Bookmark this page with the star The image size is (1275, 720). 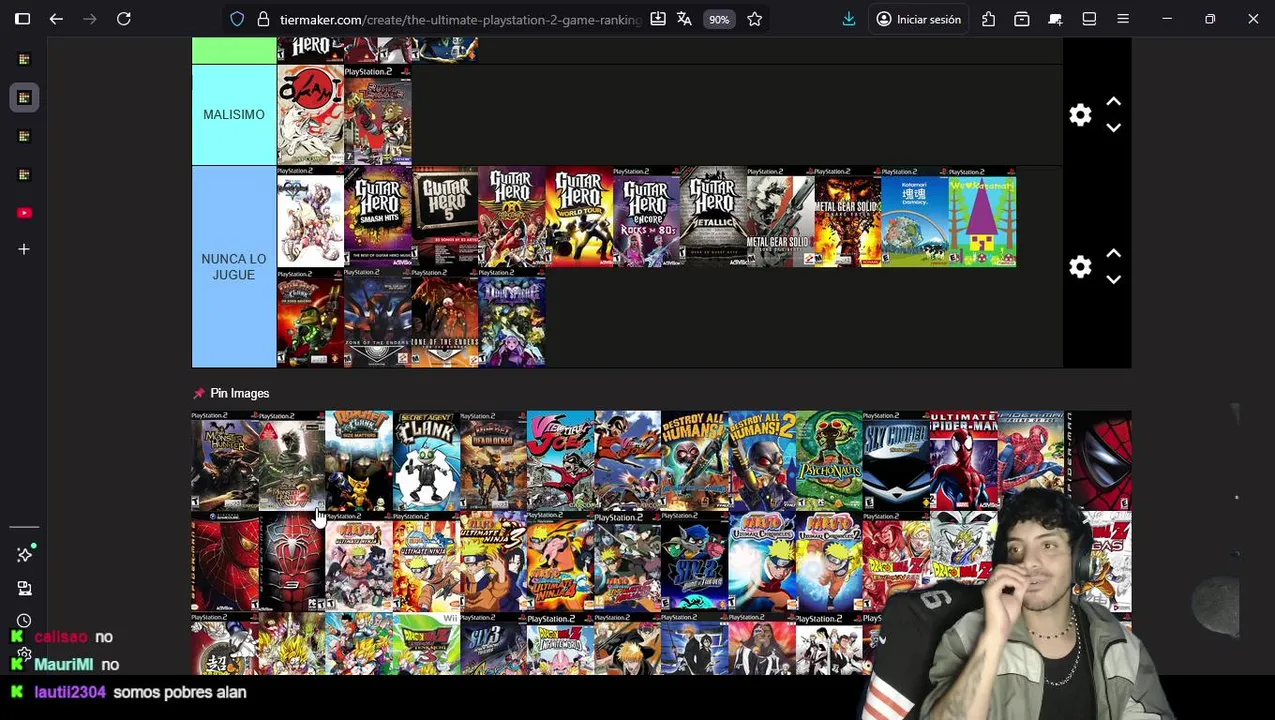tap(755, 19)
